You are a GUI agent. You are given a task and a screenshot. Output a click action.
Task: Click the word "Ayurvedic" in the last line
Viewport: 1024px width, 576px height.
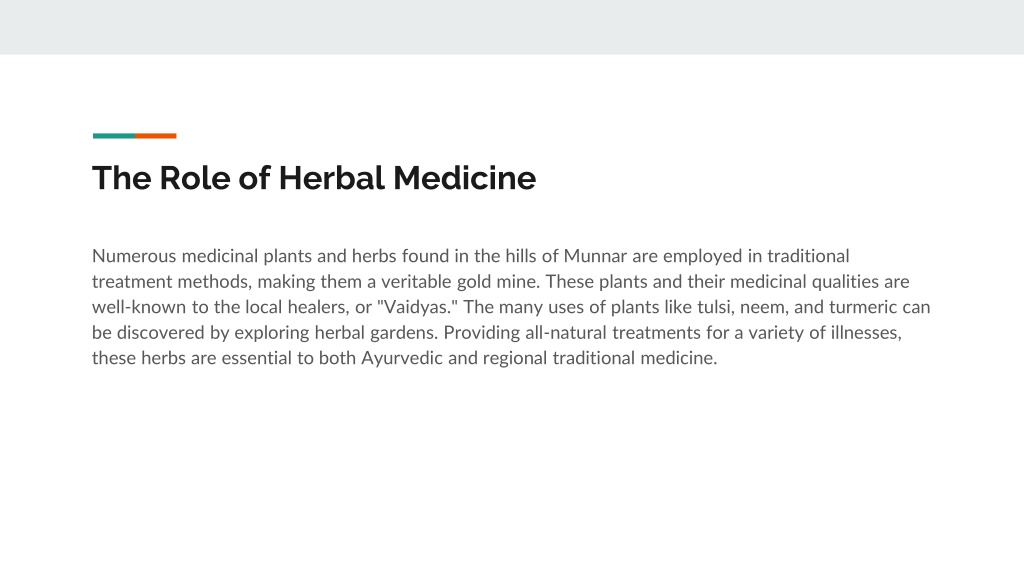pos(402,358)
